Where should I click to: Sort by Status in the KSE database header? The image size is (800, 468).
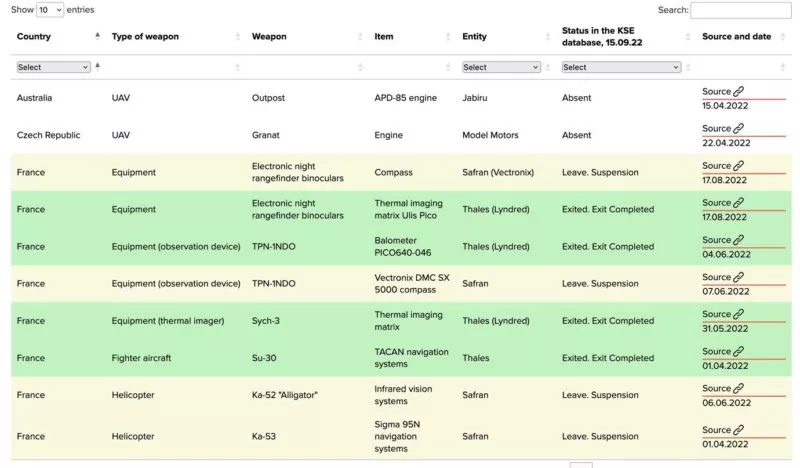tap(602, 36)
